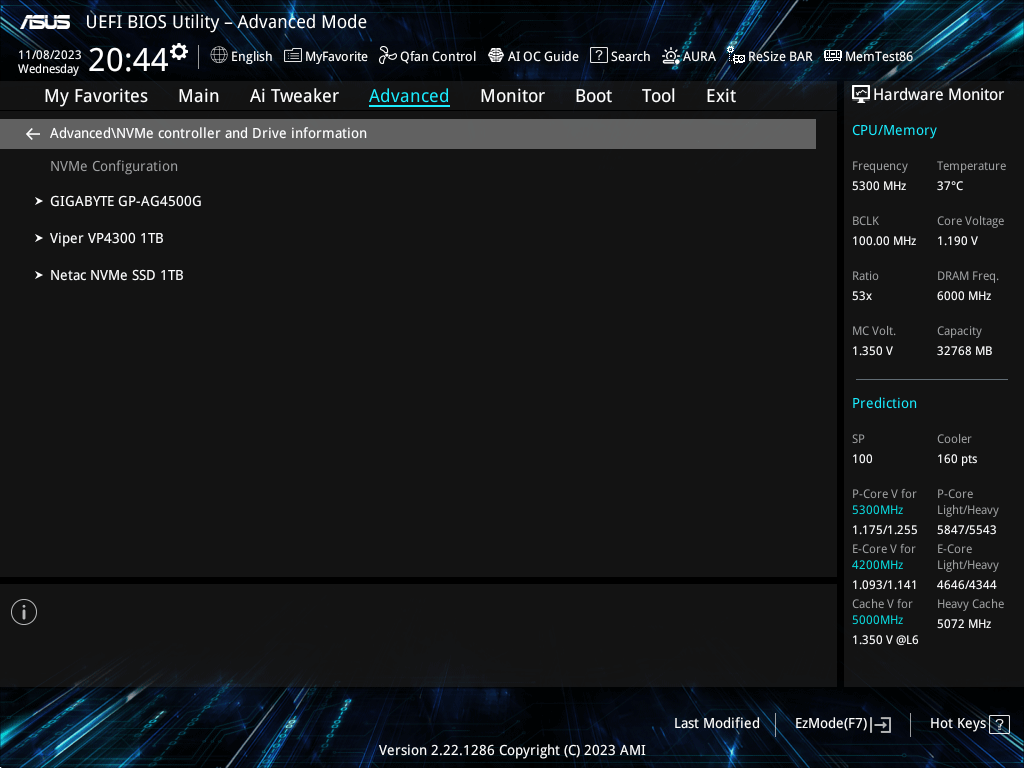Click the date 11/08/2023

(50, 55)
